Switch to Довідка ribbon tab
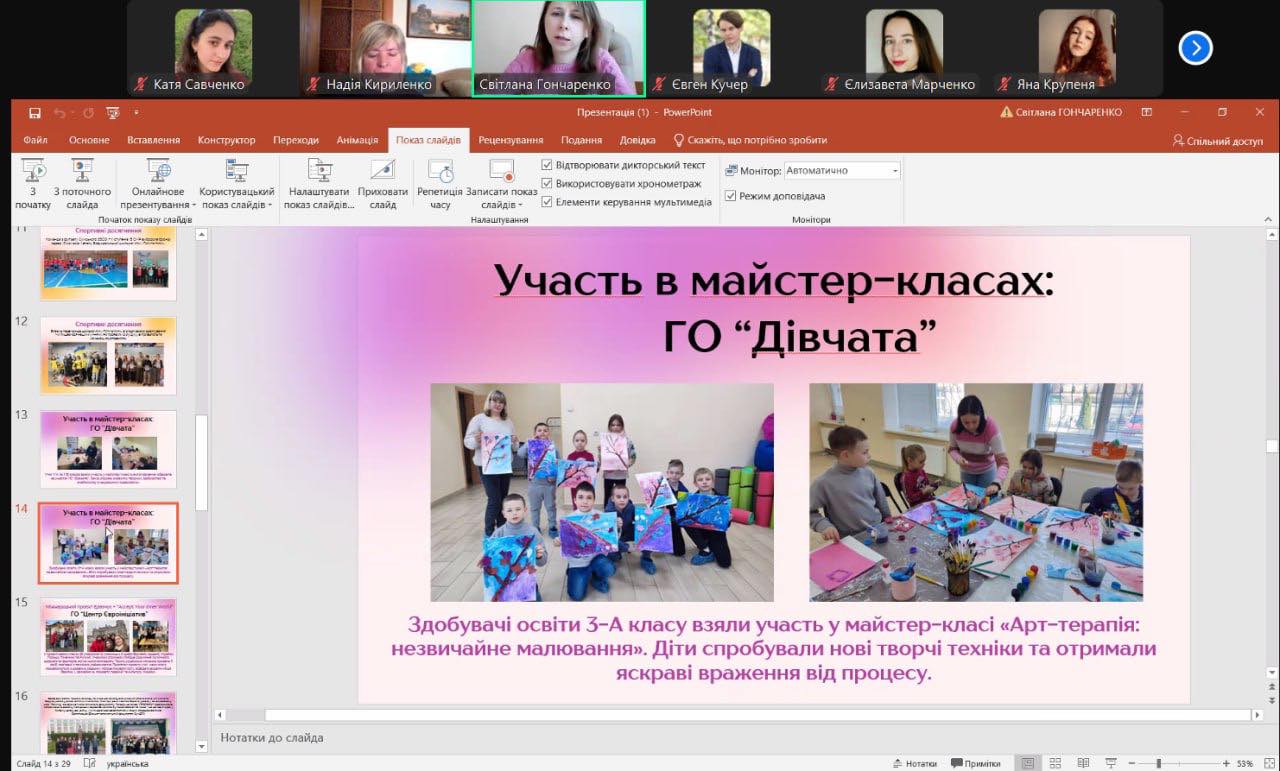The width and height of the screenshot is (1280, 771). pyautogui.click(x=637, y=140)
